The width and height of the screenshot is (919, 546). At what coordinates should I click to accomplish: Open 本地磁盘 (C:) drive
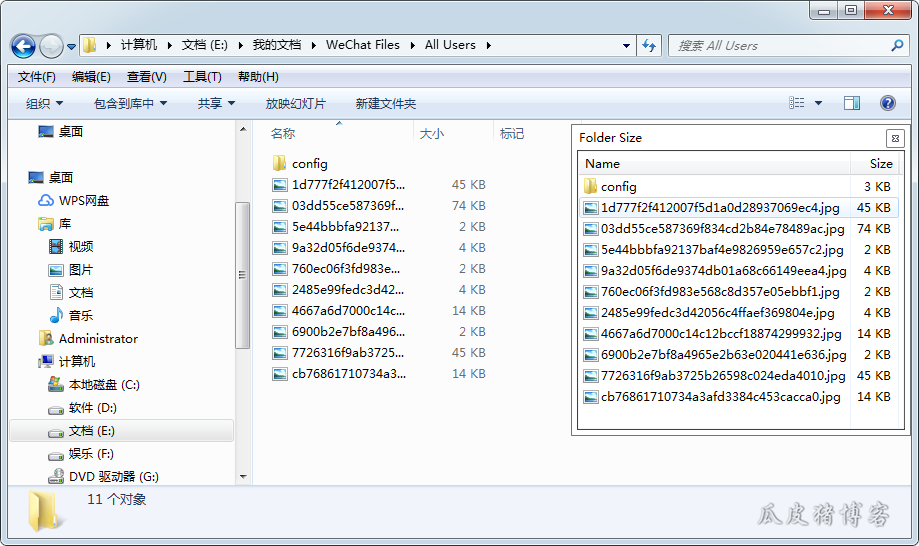point(94,385)
